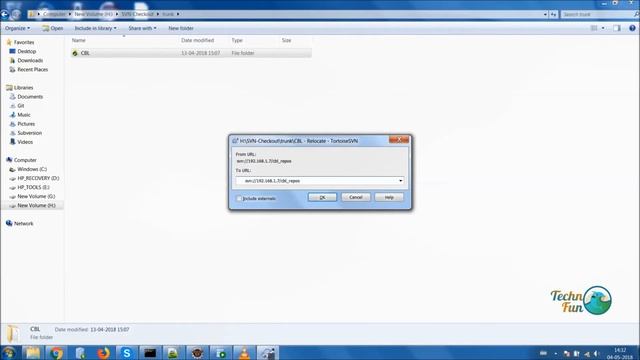Click the Open toolbar button
The width and height of the screenshot is (640, 360).
point(53,28)
